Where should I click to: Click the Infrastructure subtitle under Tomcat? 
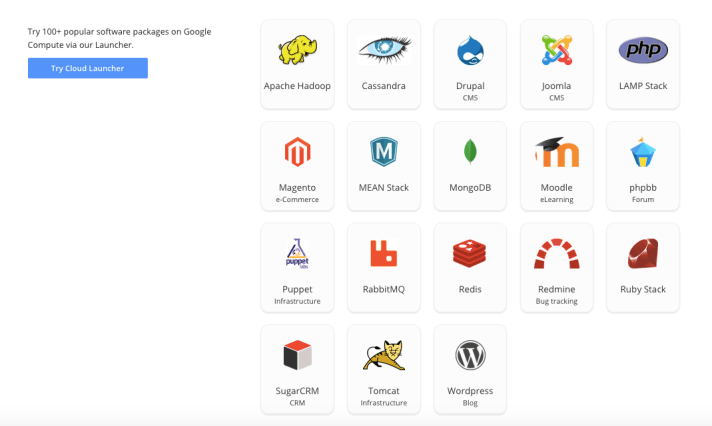[x=384, y=403]
